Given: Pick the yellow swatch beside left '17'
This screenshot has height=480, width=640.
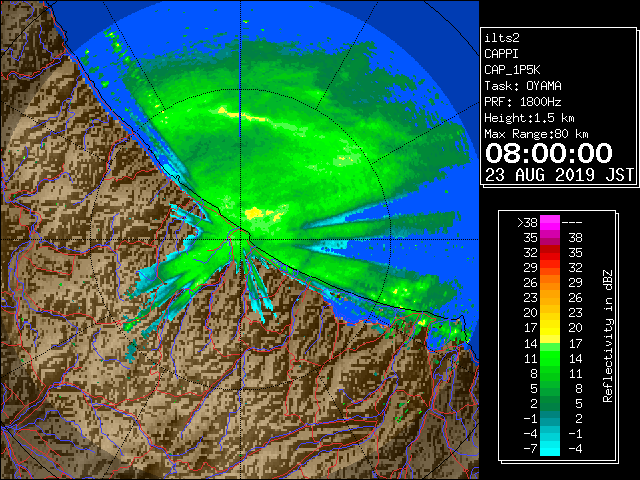Looking at the screenshot, I should coord(550,328).
